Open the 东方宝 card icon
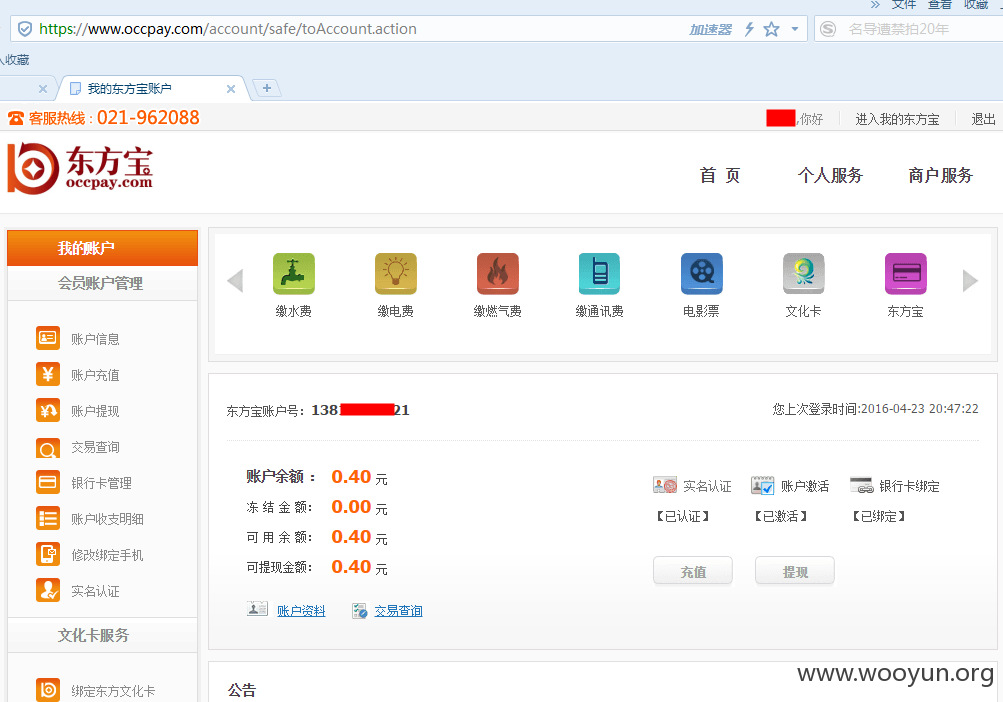Image resolution: width=1003 pixels, height=702 pixels. [906, 274]
